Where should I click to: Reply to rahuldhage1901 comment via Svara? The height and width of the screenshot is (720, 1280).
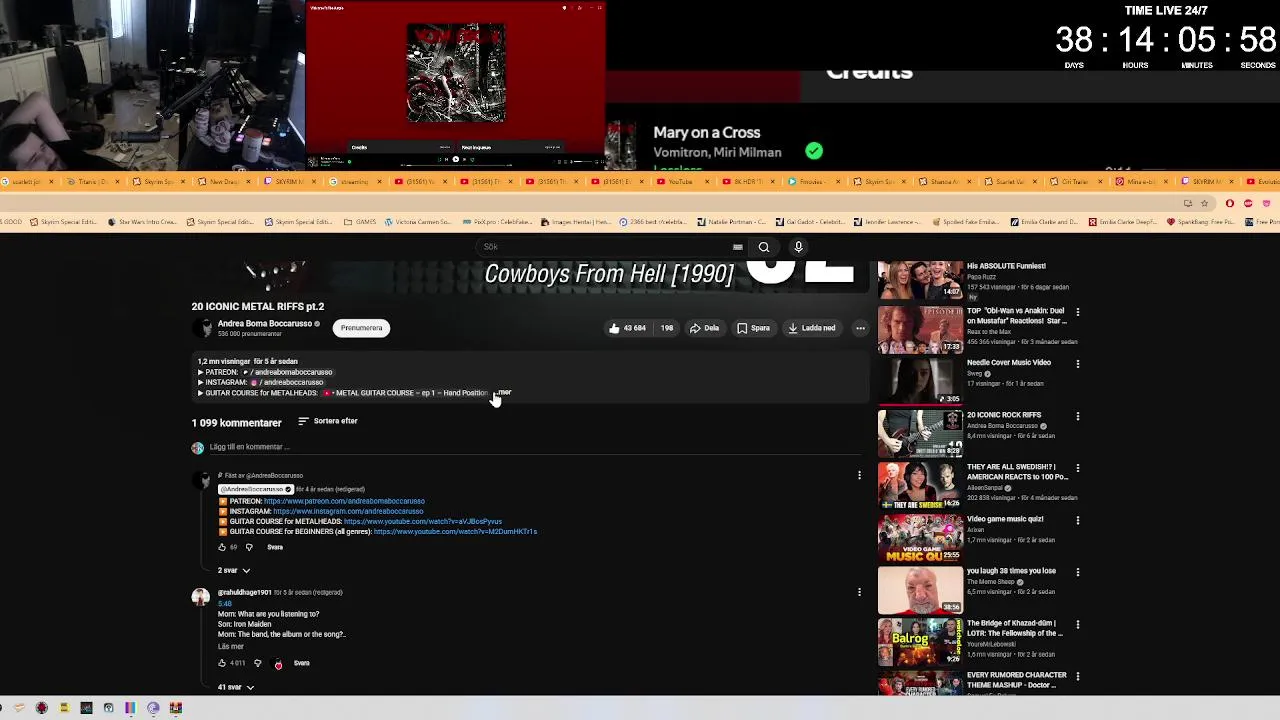click(301, 663)
